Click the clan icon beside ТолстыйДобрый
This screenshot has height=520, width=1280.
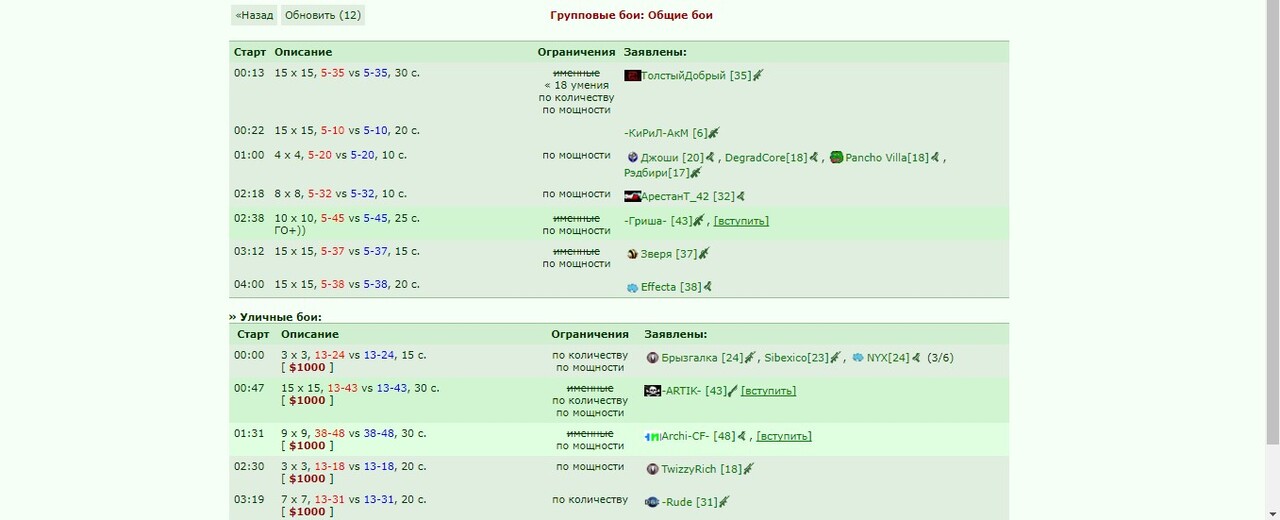(x=632, y=75)
